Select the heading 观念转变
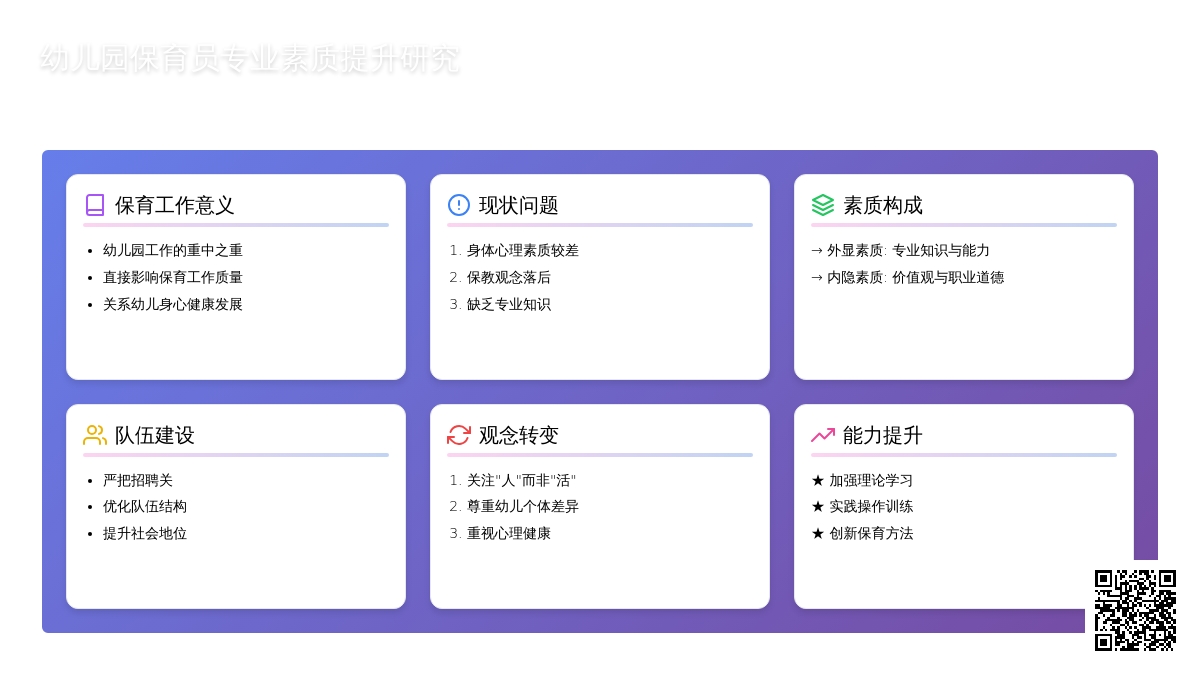The width and height of the screenshot is (1200, 675). 519,435
